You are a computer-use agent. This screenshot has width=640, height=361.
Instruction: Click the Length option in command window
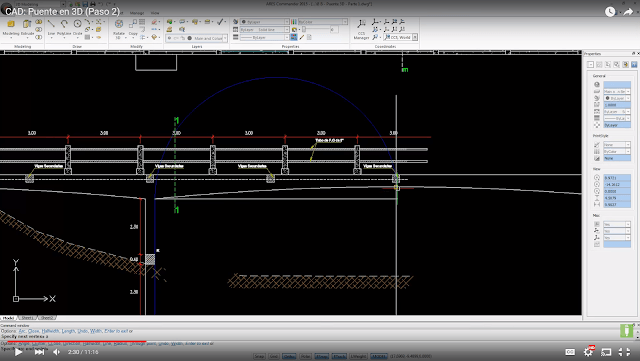click(69, 331)
